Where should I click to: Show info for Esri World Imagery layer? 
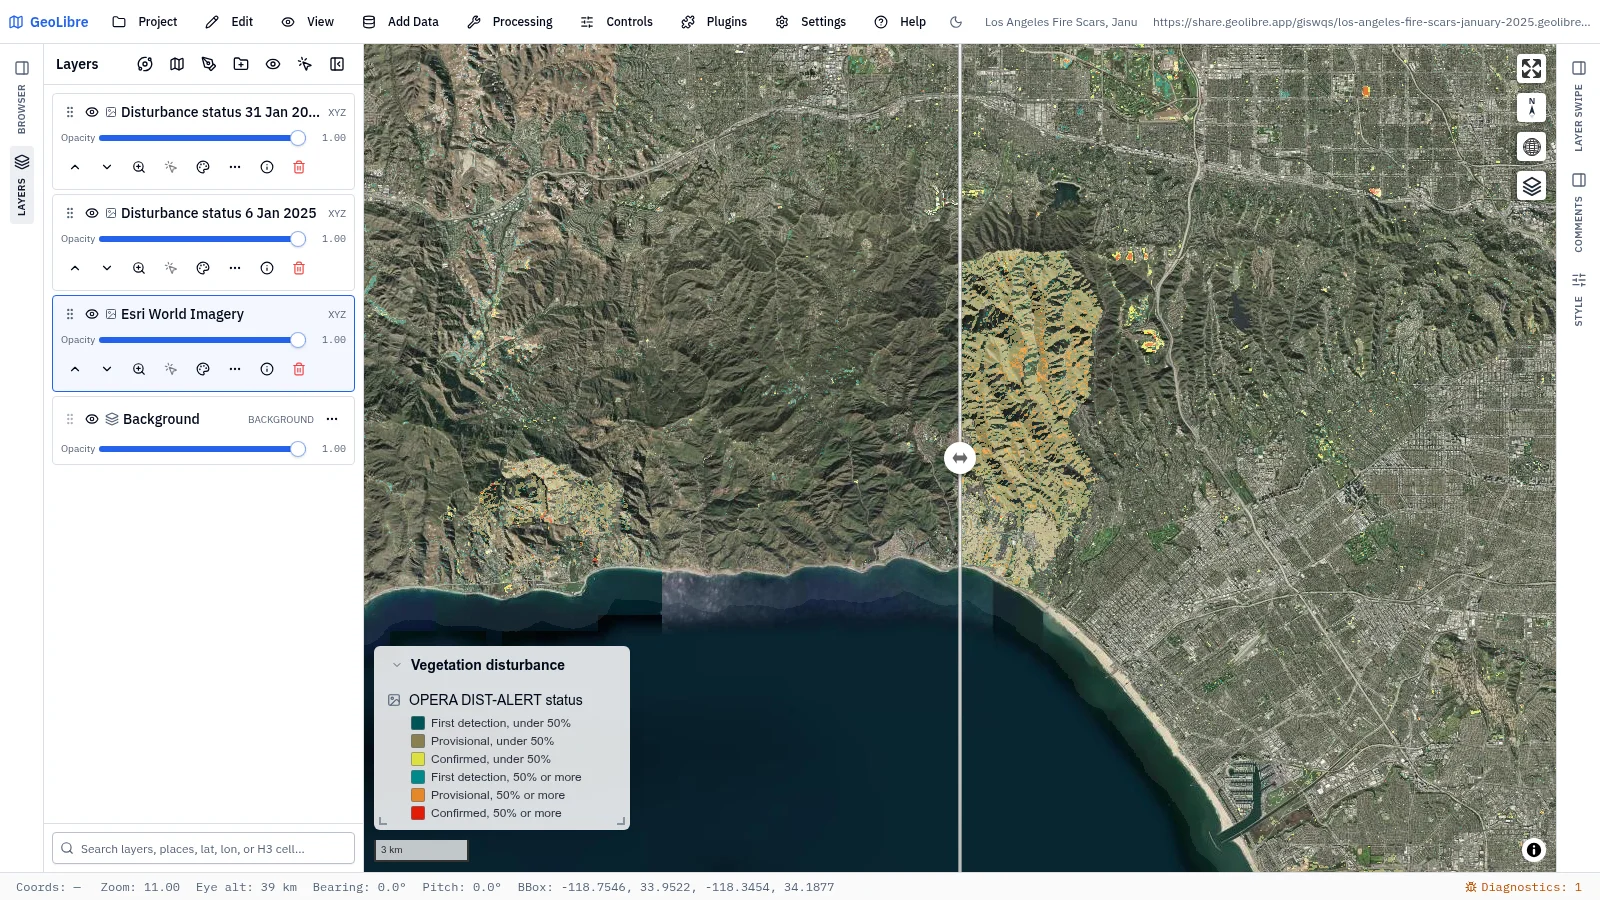pyautogui.click(x=267, y=369)
